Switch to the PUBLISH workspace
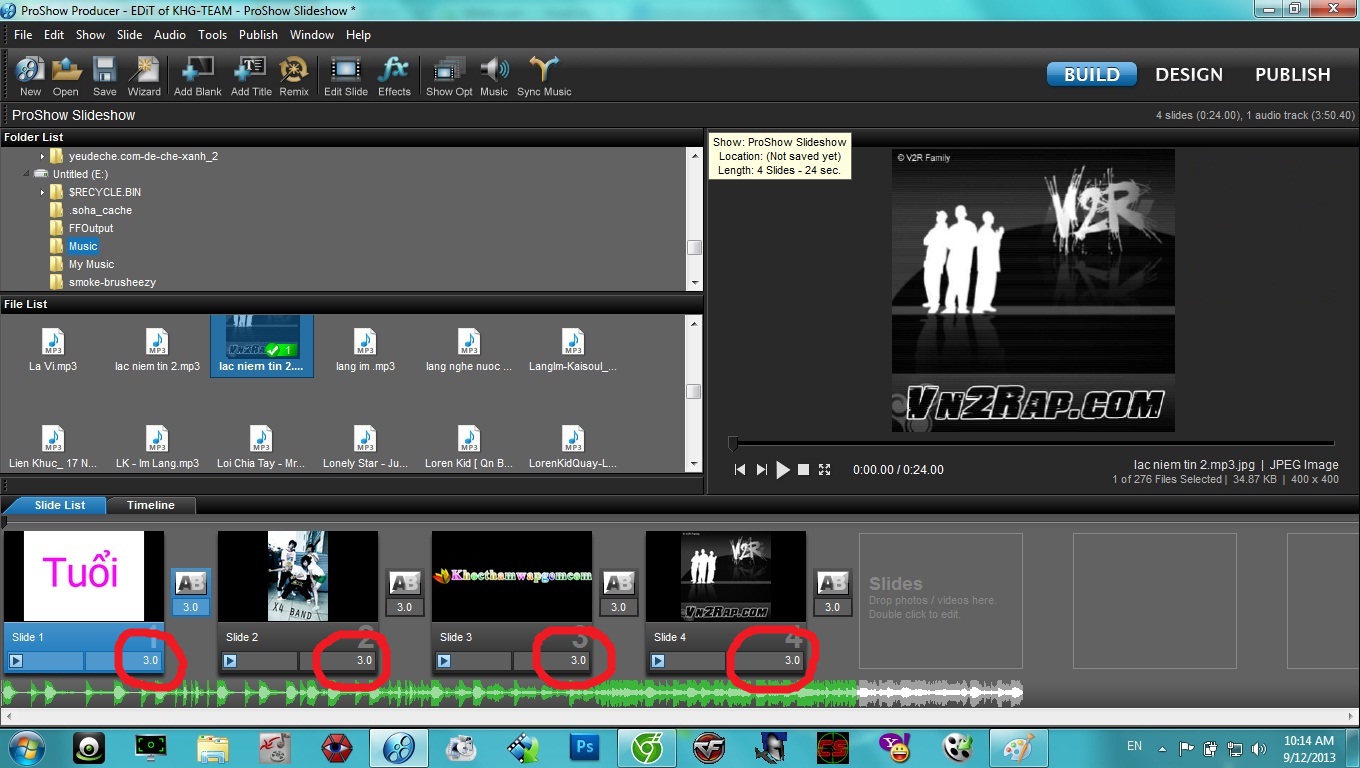 (x=1292, y=75)
